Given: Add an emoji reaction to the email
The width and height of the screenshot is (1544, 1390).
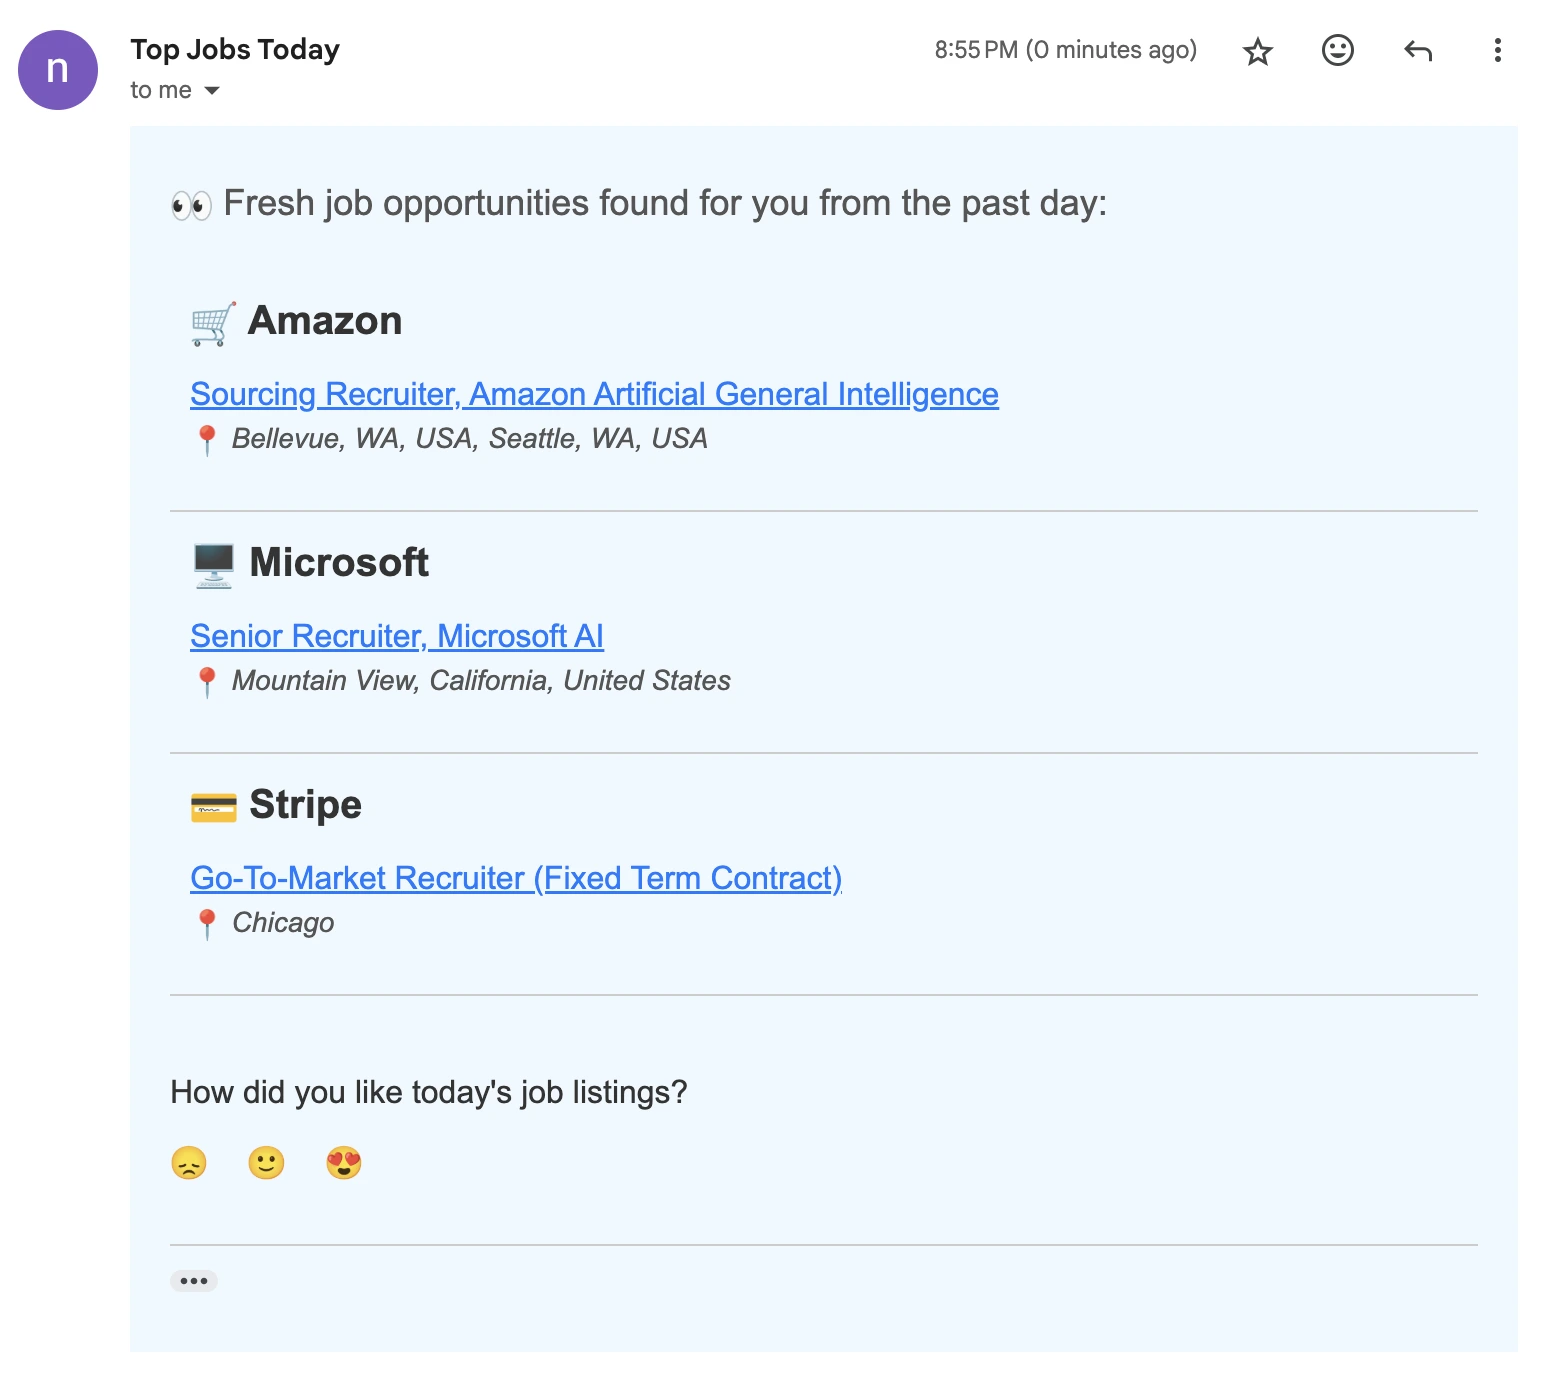Looking at the screenshot, I should [1337, 51].
